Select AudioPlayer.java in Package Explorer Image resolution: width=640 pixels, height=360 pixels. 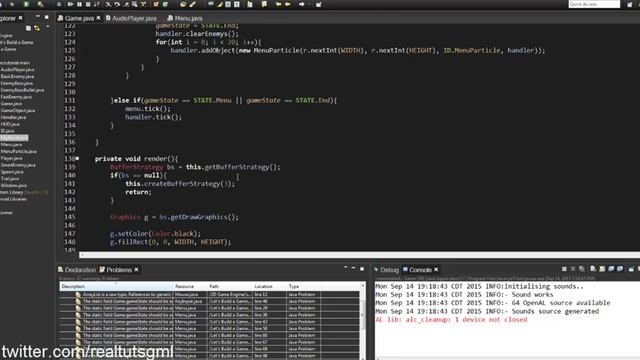click(18, 69)
